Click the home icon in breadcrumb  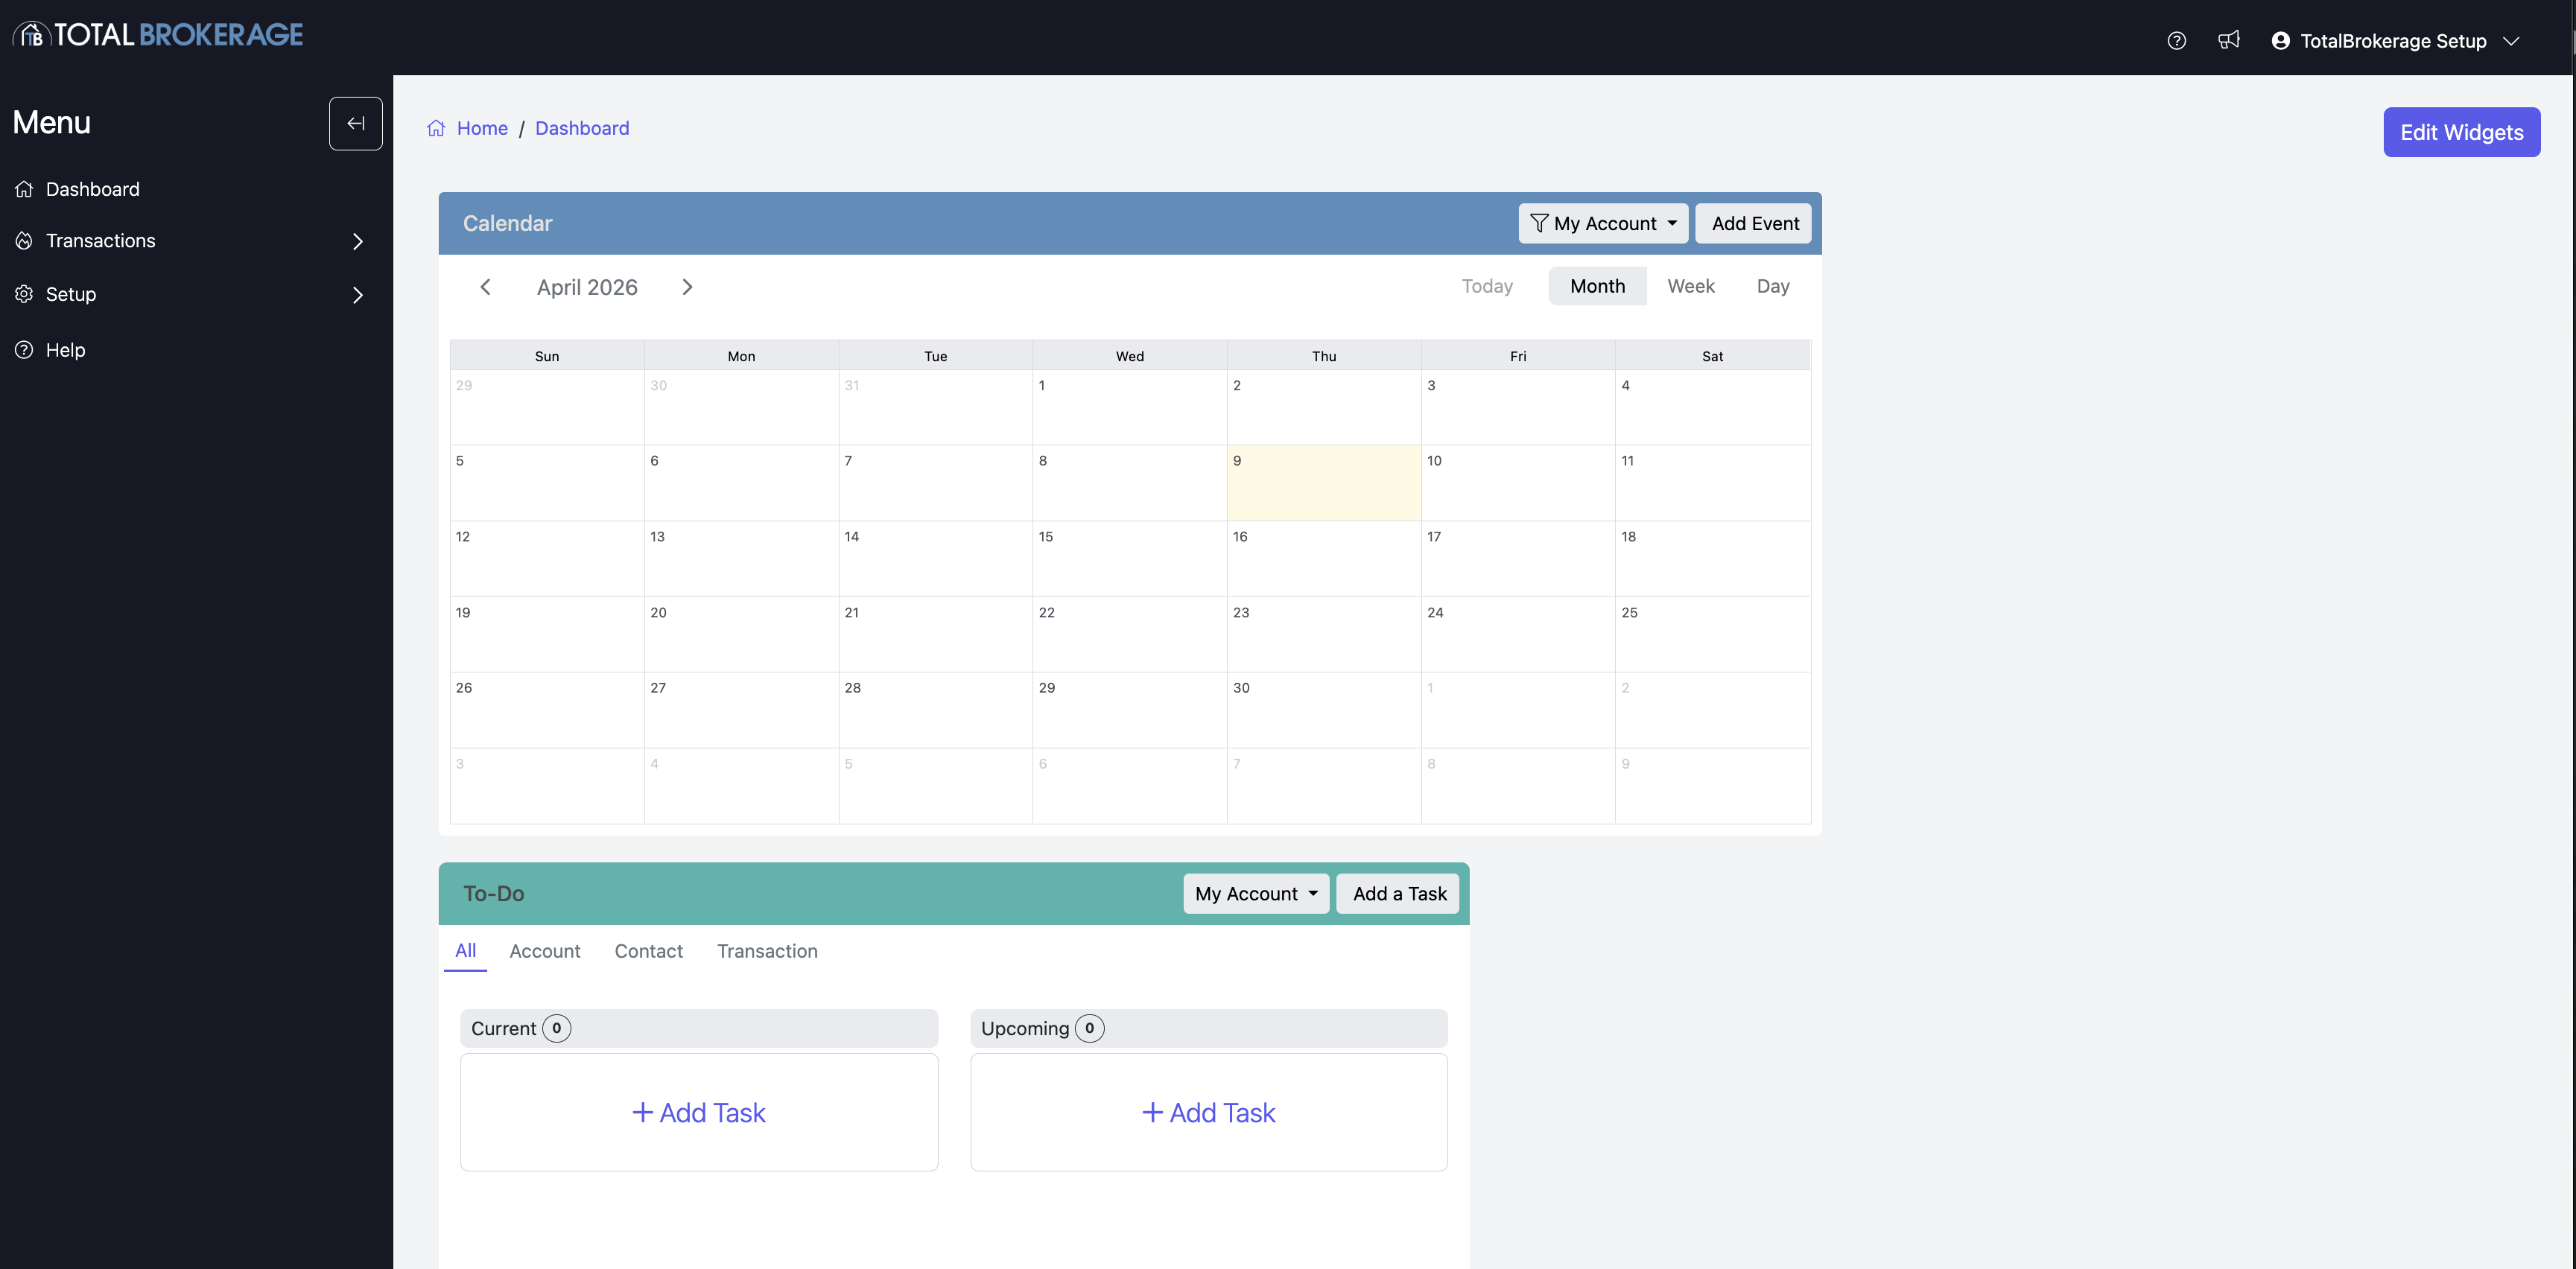436,128
